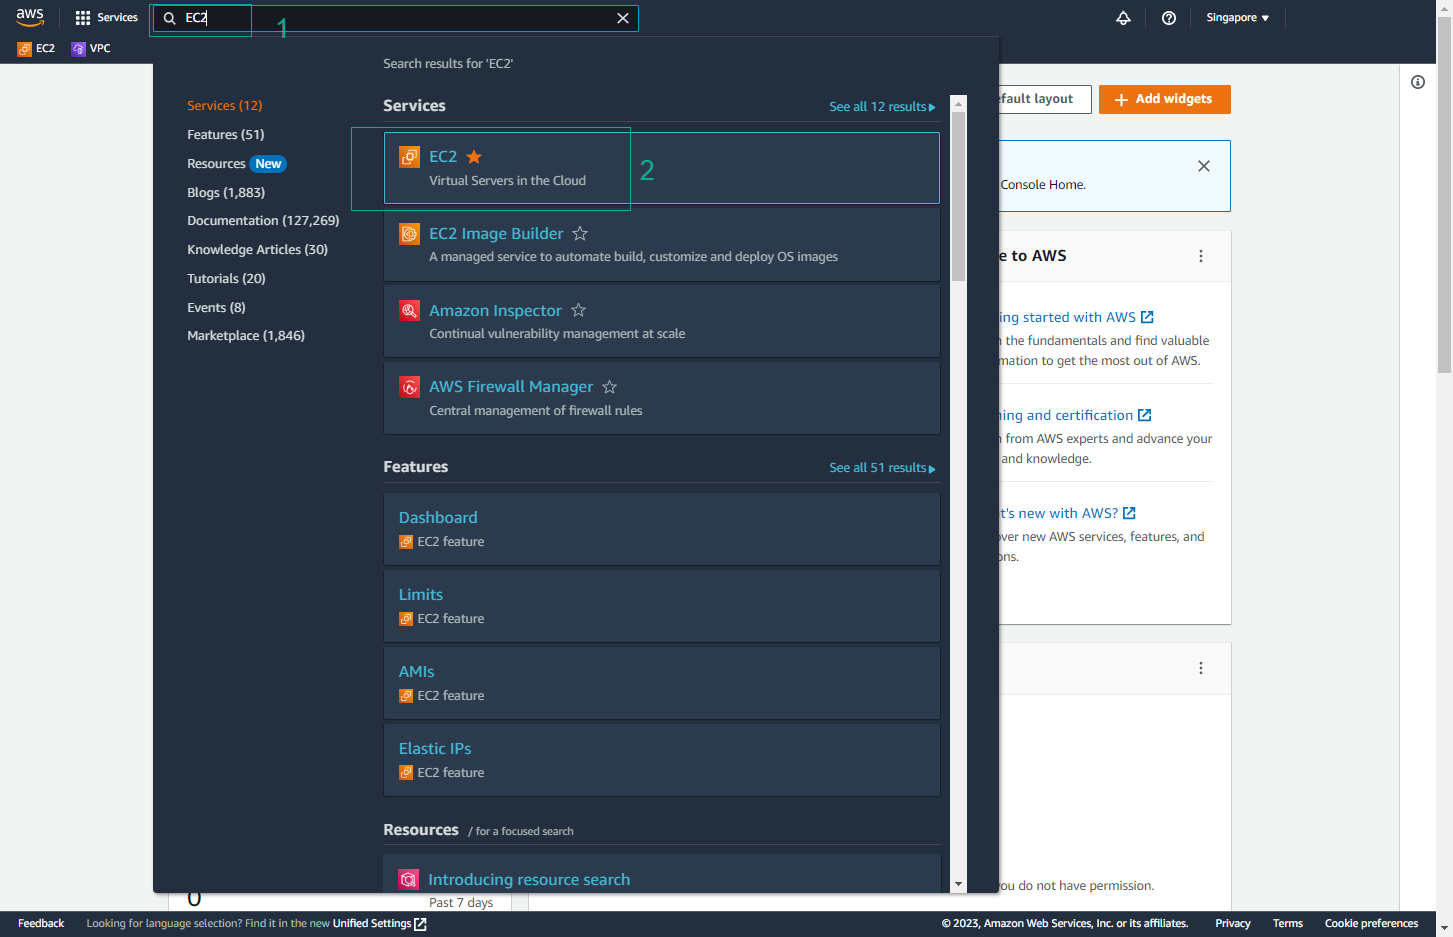Open VPC shortcut in favorites bar
The image size is (1453, 937).
click(x=91, y=48)
